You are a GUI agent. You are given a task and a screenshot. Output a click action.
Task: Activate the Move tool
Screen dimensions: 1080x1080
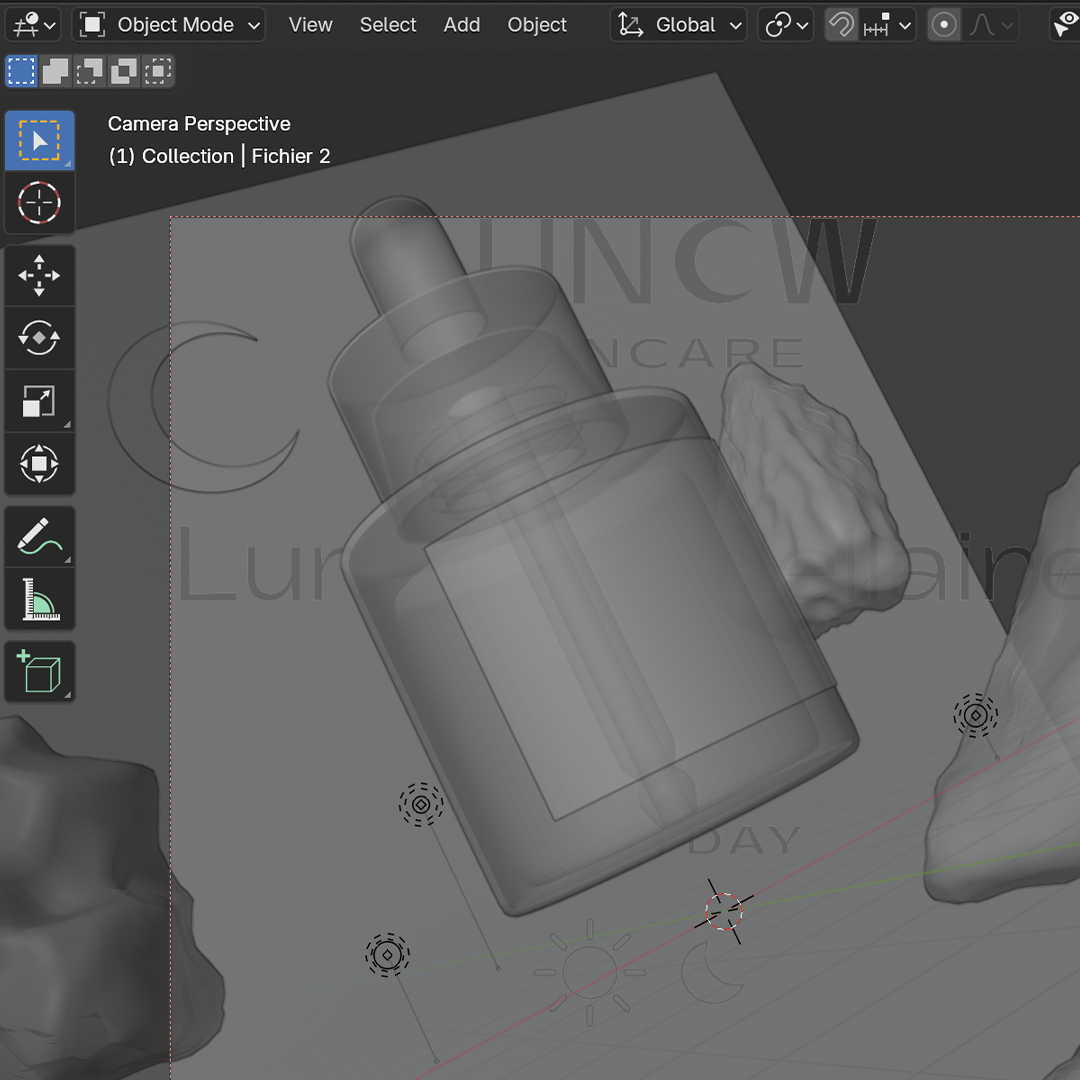tap(39, 276)
